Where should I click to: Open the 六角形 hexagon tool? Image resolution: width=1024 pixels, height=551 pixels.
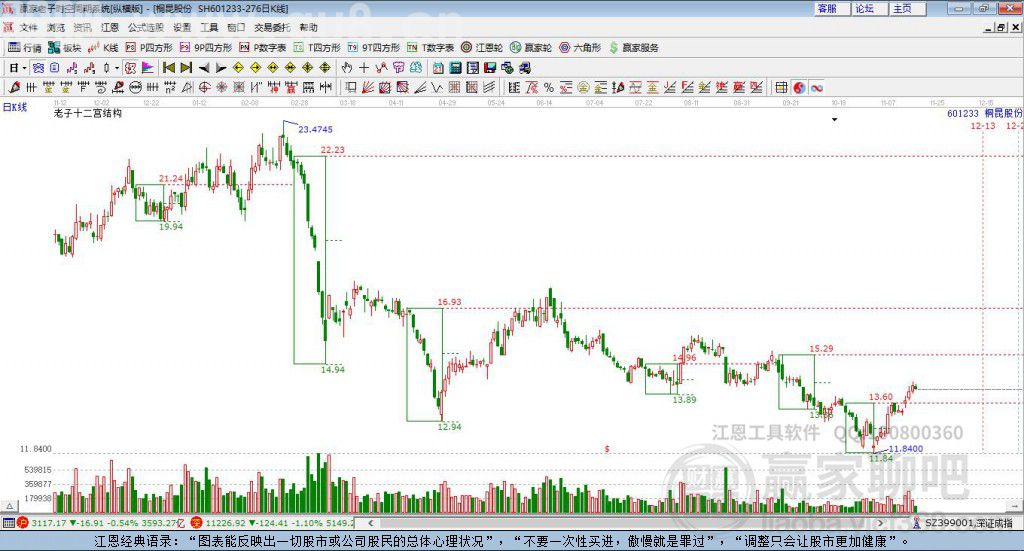tap(579, 48)
